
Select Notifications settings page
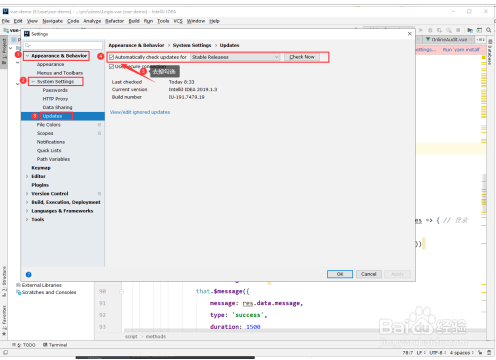(51, 142)
